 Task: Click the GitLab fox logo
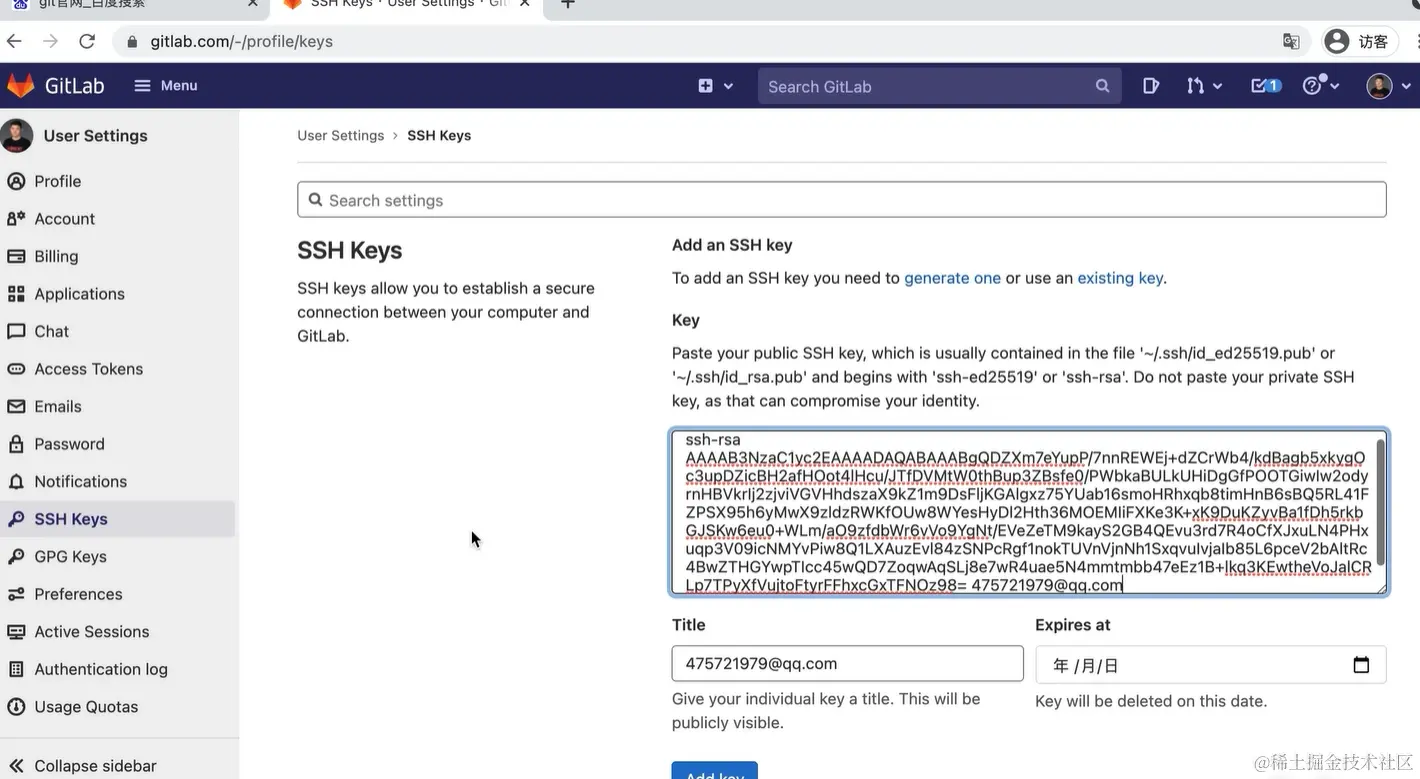(20, 86)
